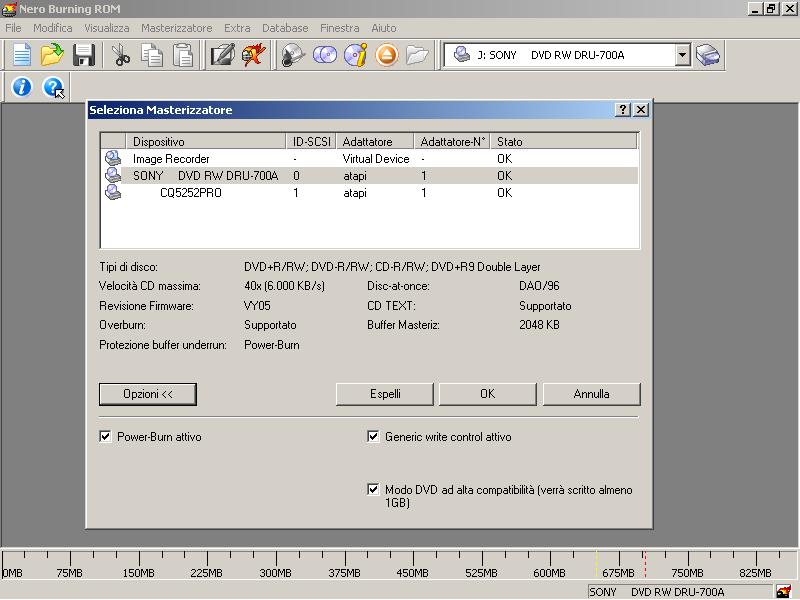Click the 375MB mark on capacity ruler
800x600 pixels.
344,573
